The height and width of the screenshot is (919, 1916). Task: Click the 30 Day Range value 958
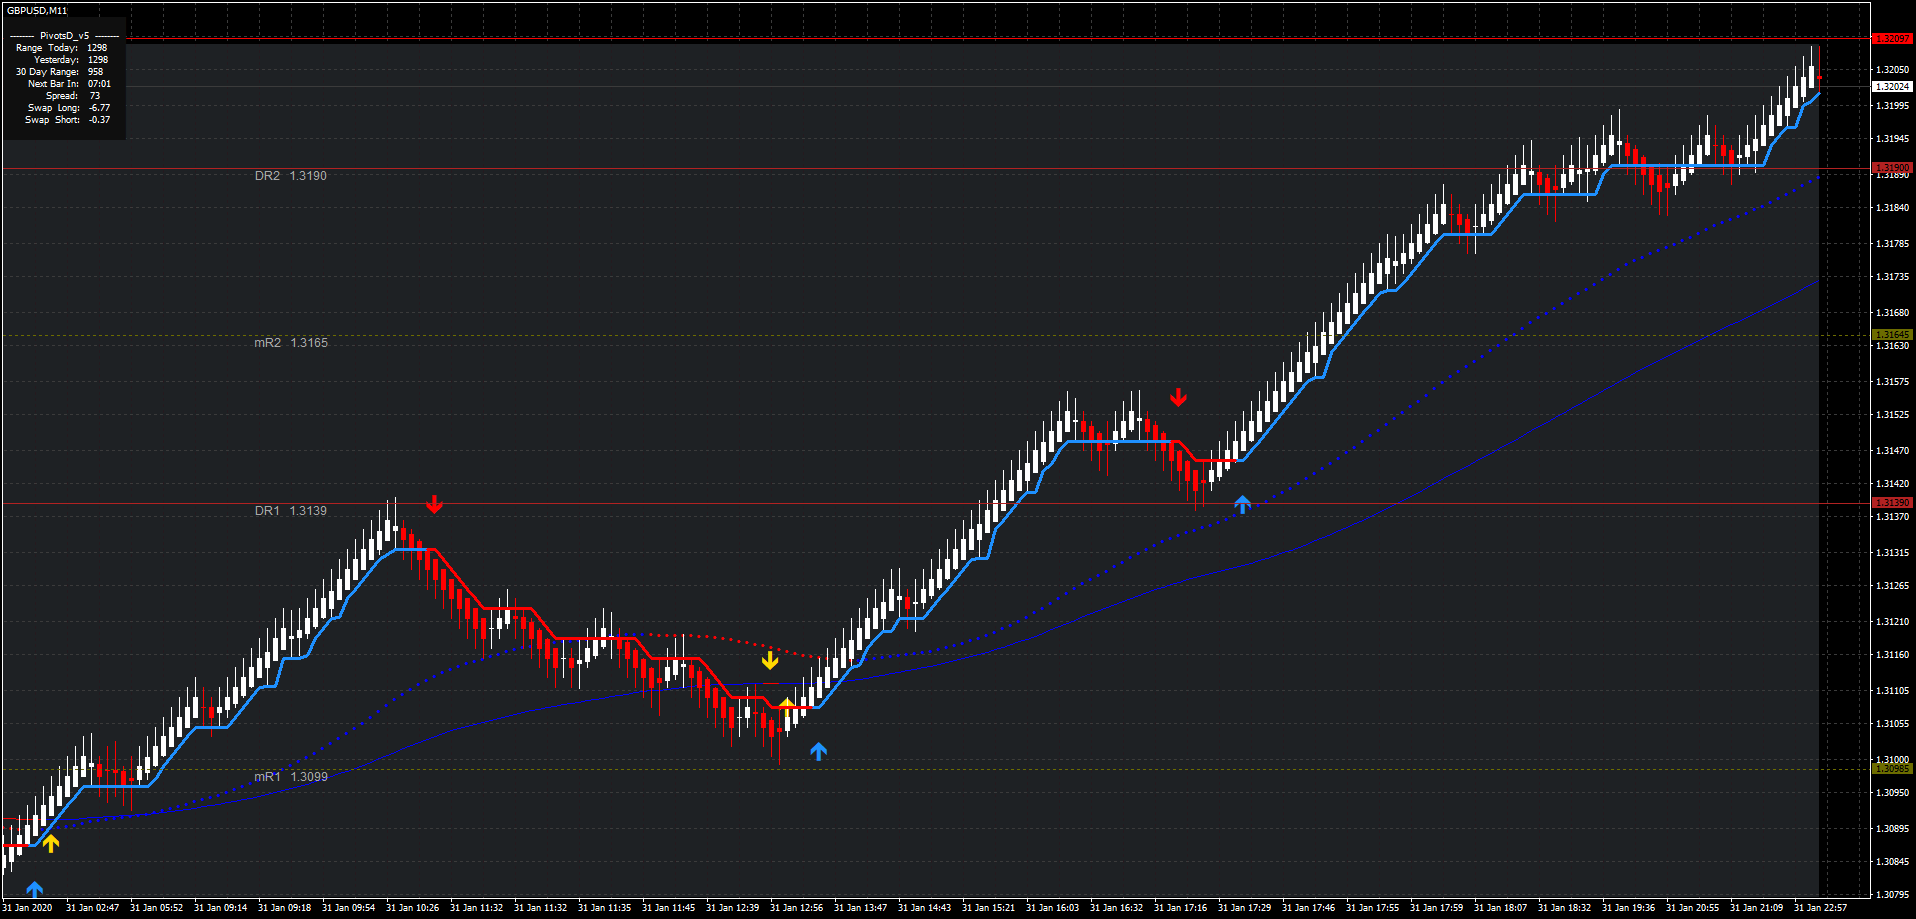tap(95, 72)
